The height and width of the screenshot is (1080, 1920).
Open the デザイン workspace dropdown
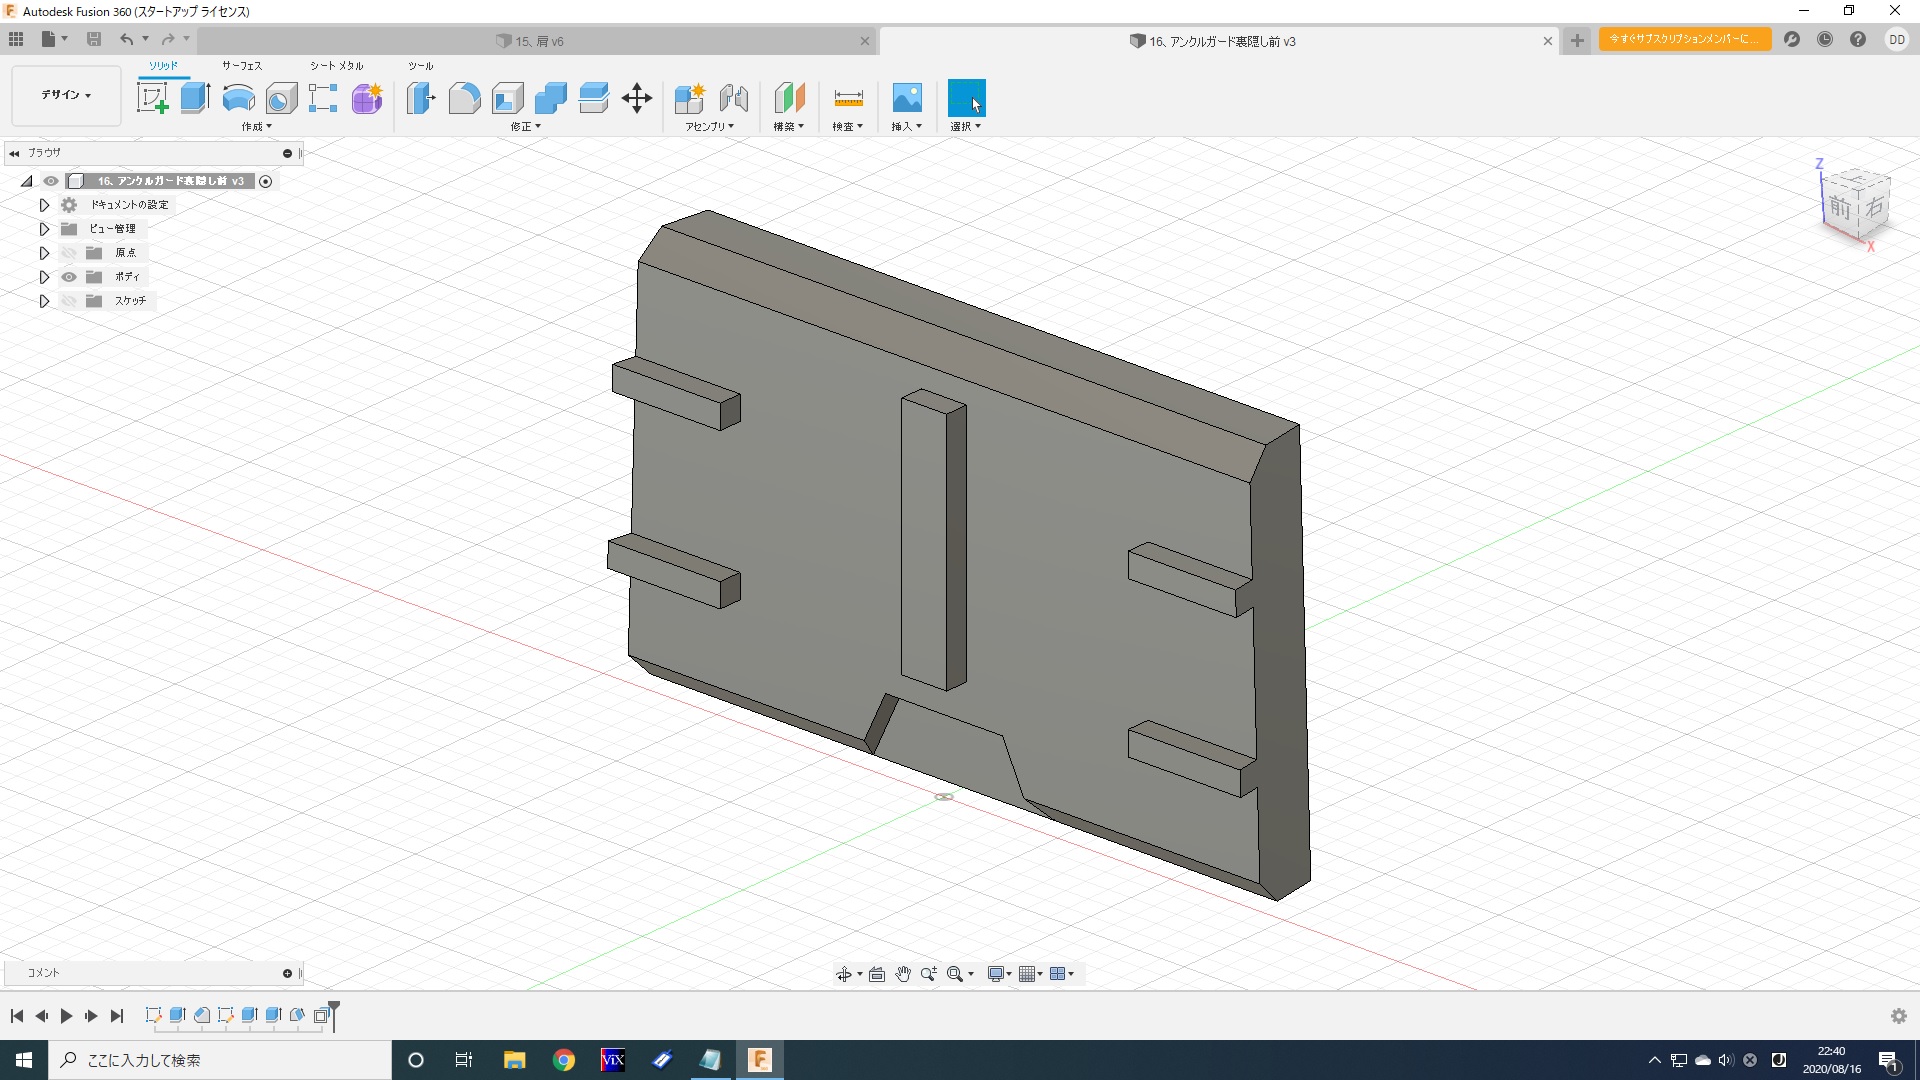[66, 95]
